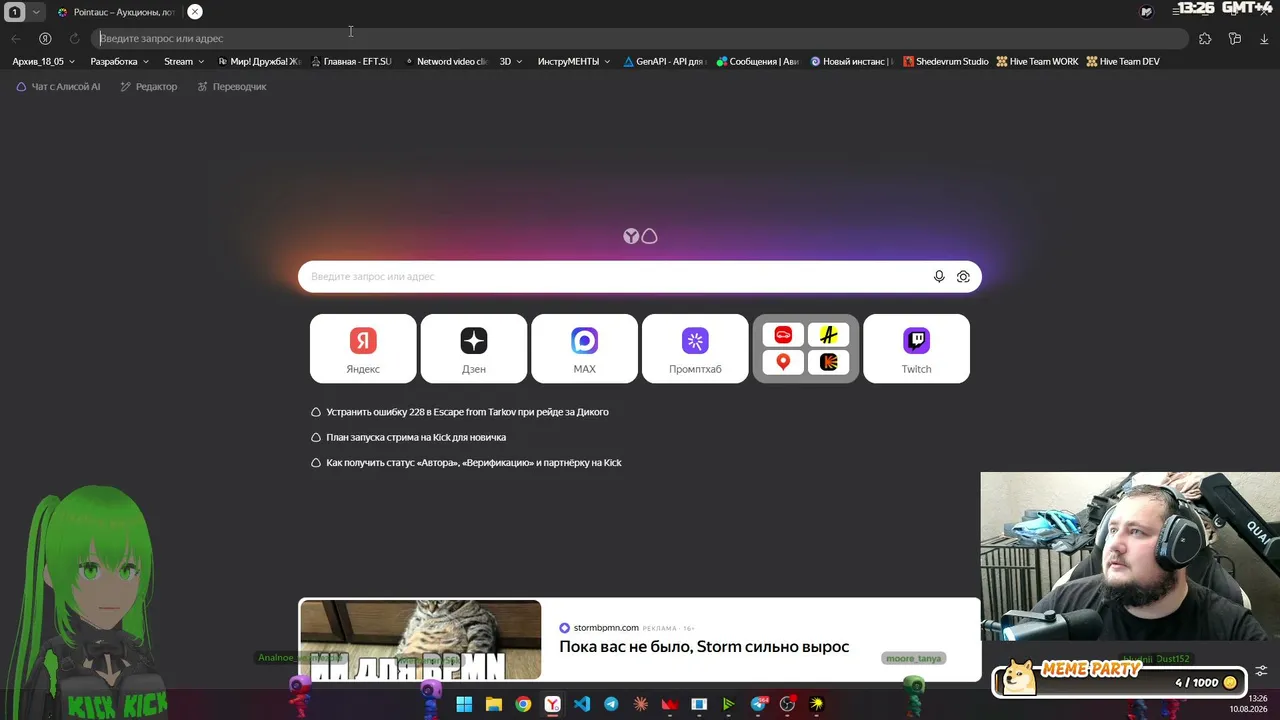
Task: Expand the Архив_18_05 bookmark folder
Action: 44,62
